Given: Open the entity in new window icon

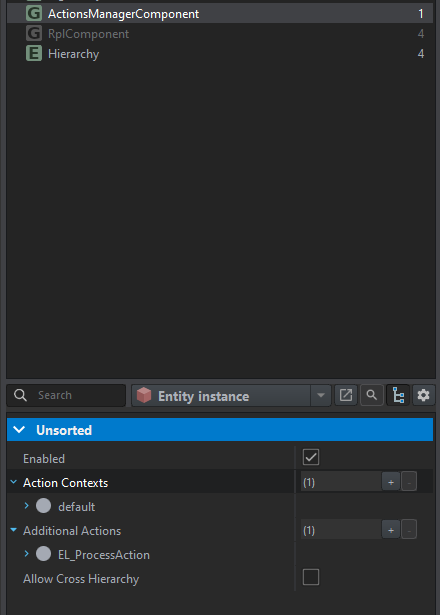Looking at the screenshot, I should point(345,395).
